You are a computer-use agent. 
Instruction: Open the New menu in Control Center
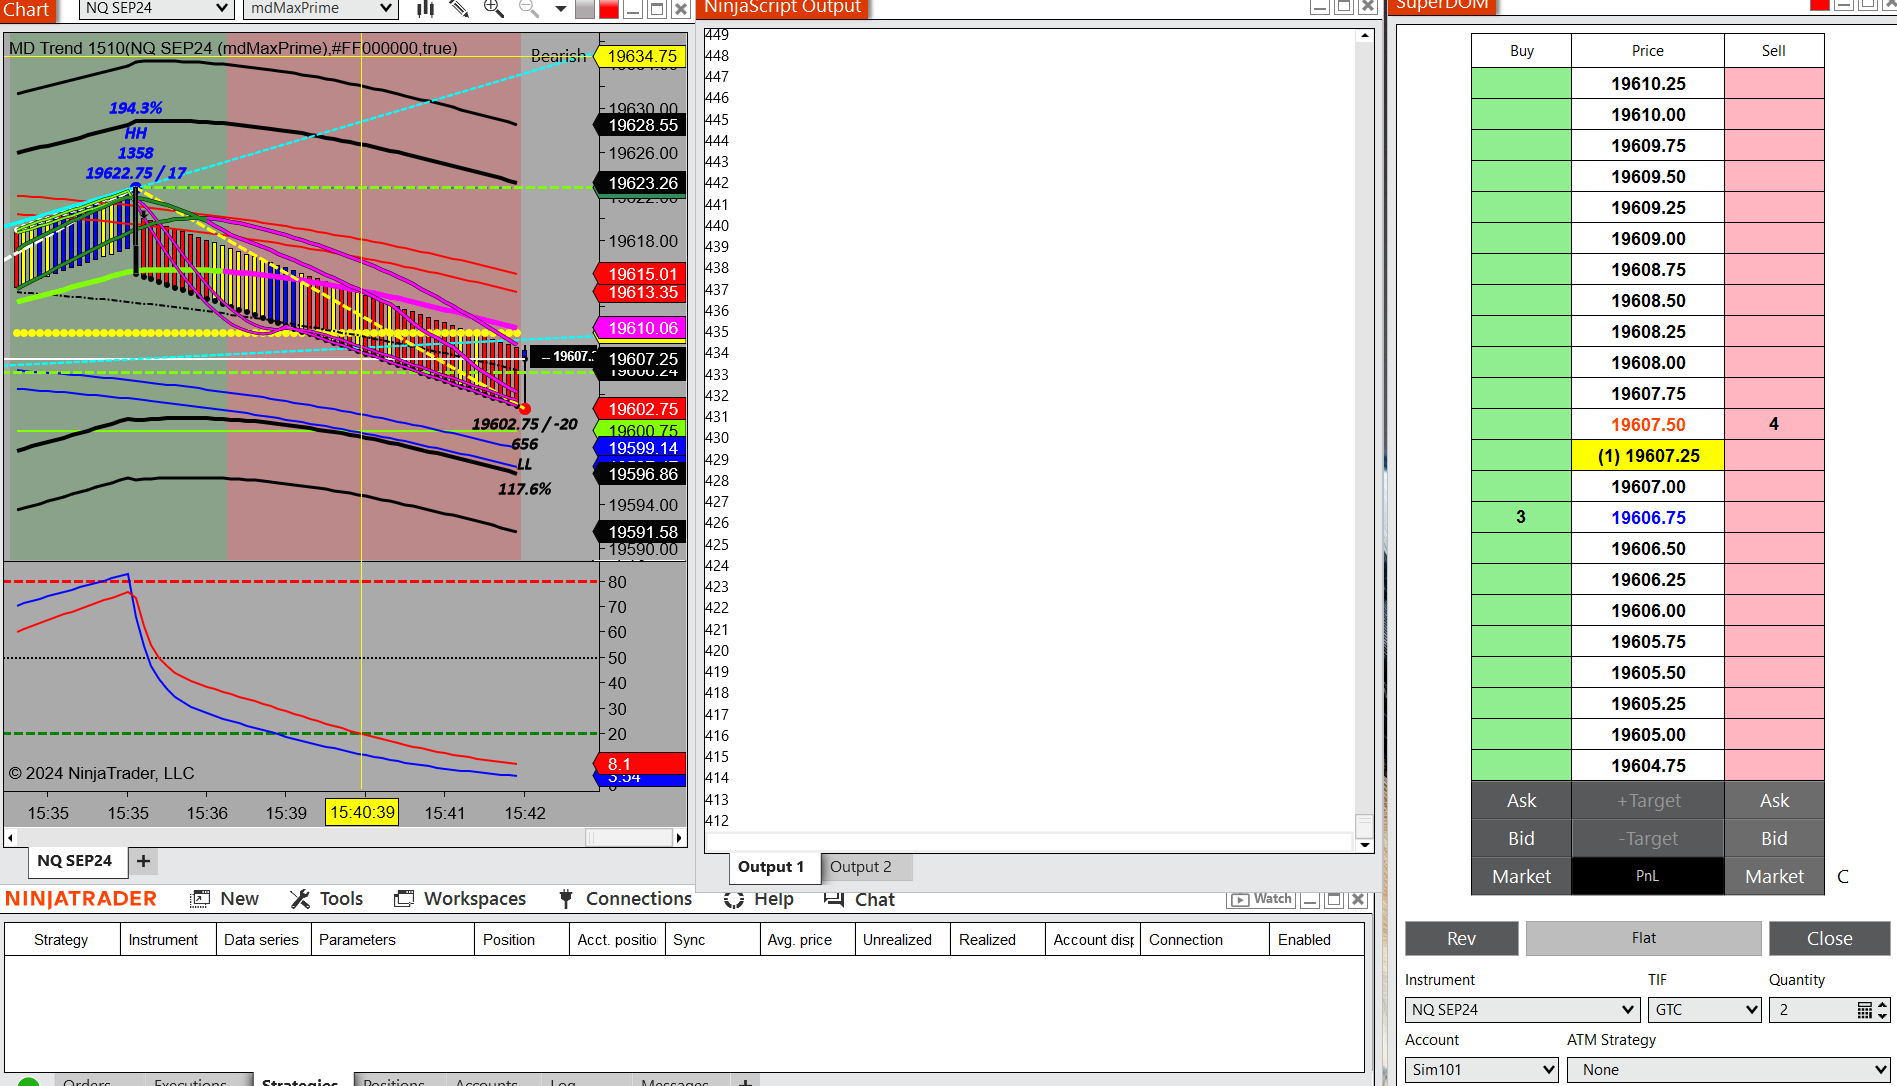click(239, 899)
